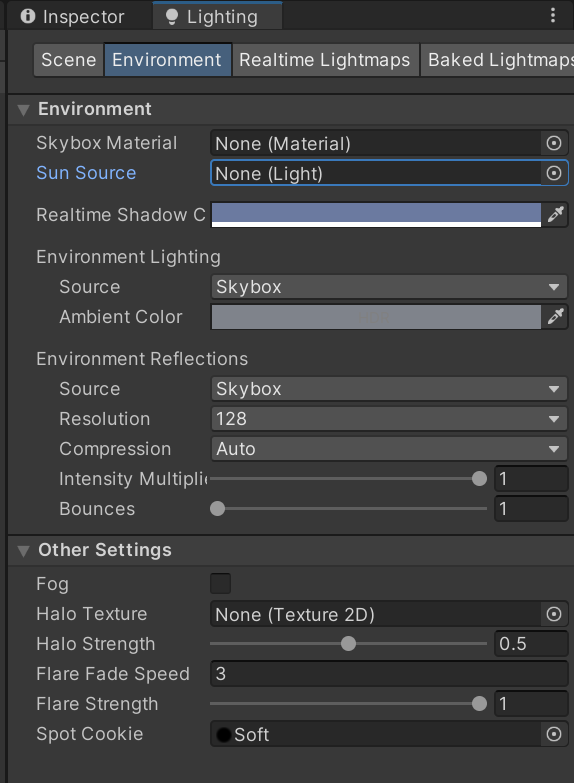Enable the Fog checkbox
Image resolution: width=574 pixels, height=783 pixels.
tap(220, 583)
